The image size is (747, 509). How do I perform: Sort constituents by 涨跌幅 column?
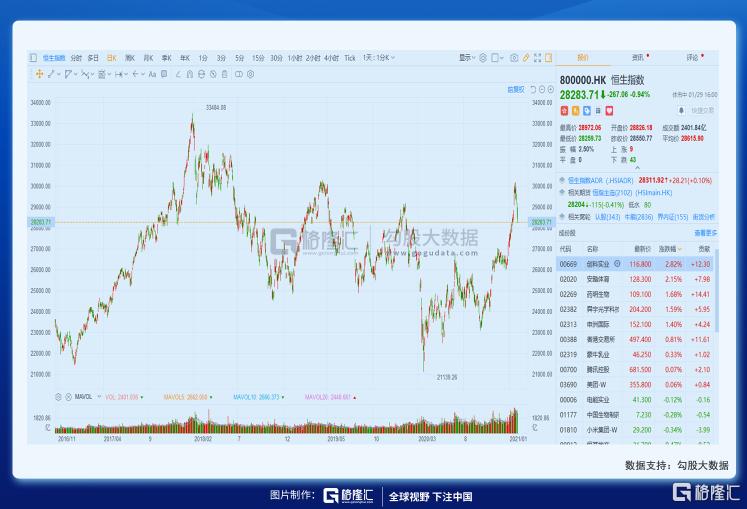(x=669, y=249)
